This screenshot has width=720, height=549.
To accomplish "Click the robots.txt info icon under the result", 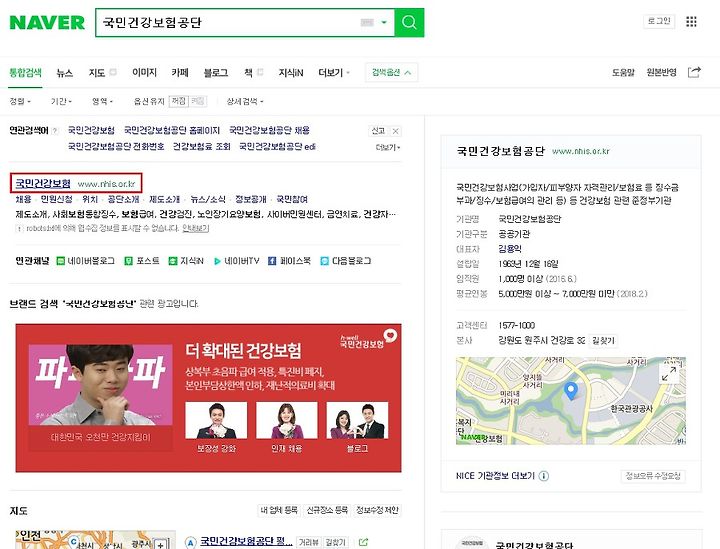I will click(19, 228).
